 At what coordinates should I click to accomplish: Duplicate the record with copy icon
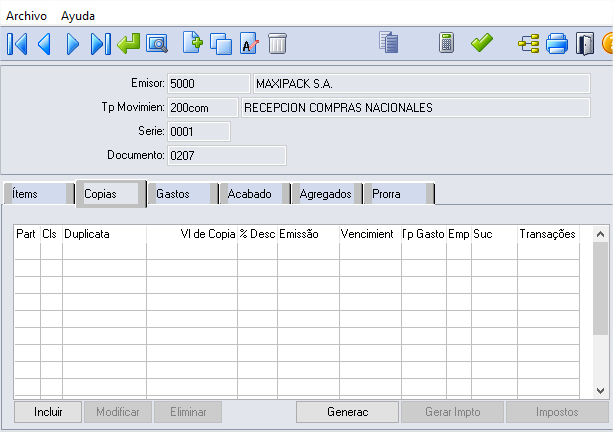pos(221,43)
